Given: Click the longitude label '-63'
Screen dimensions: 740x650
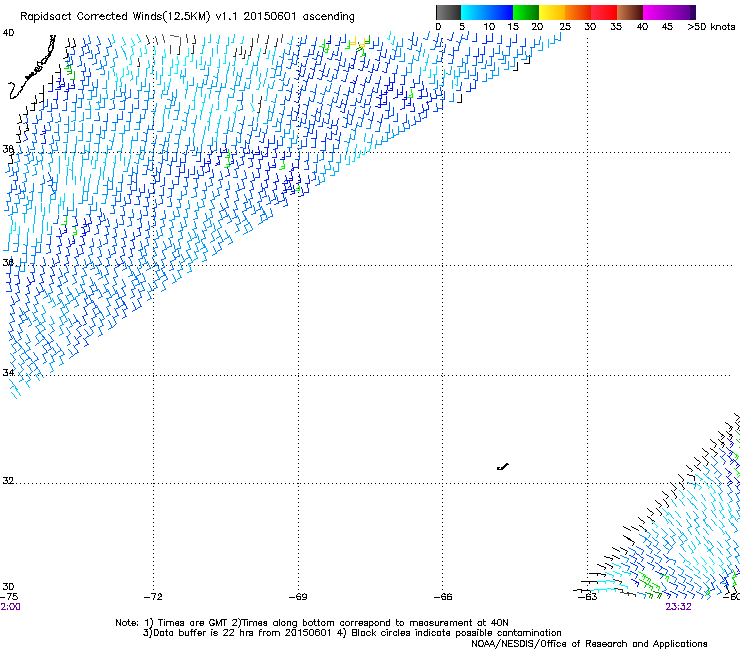Looking at the screenshot, I should pos(588,597).
